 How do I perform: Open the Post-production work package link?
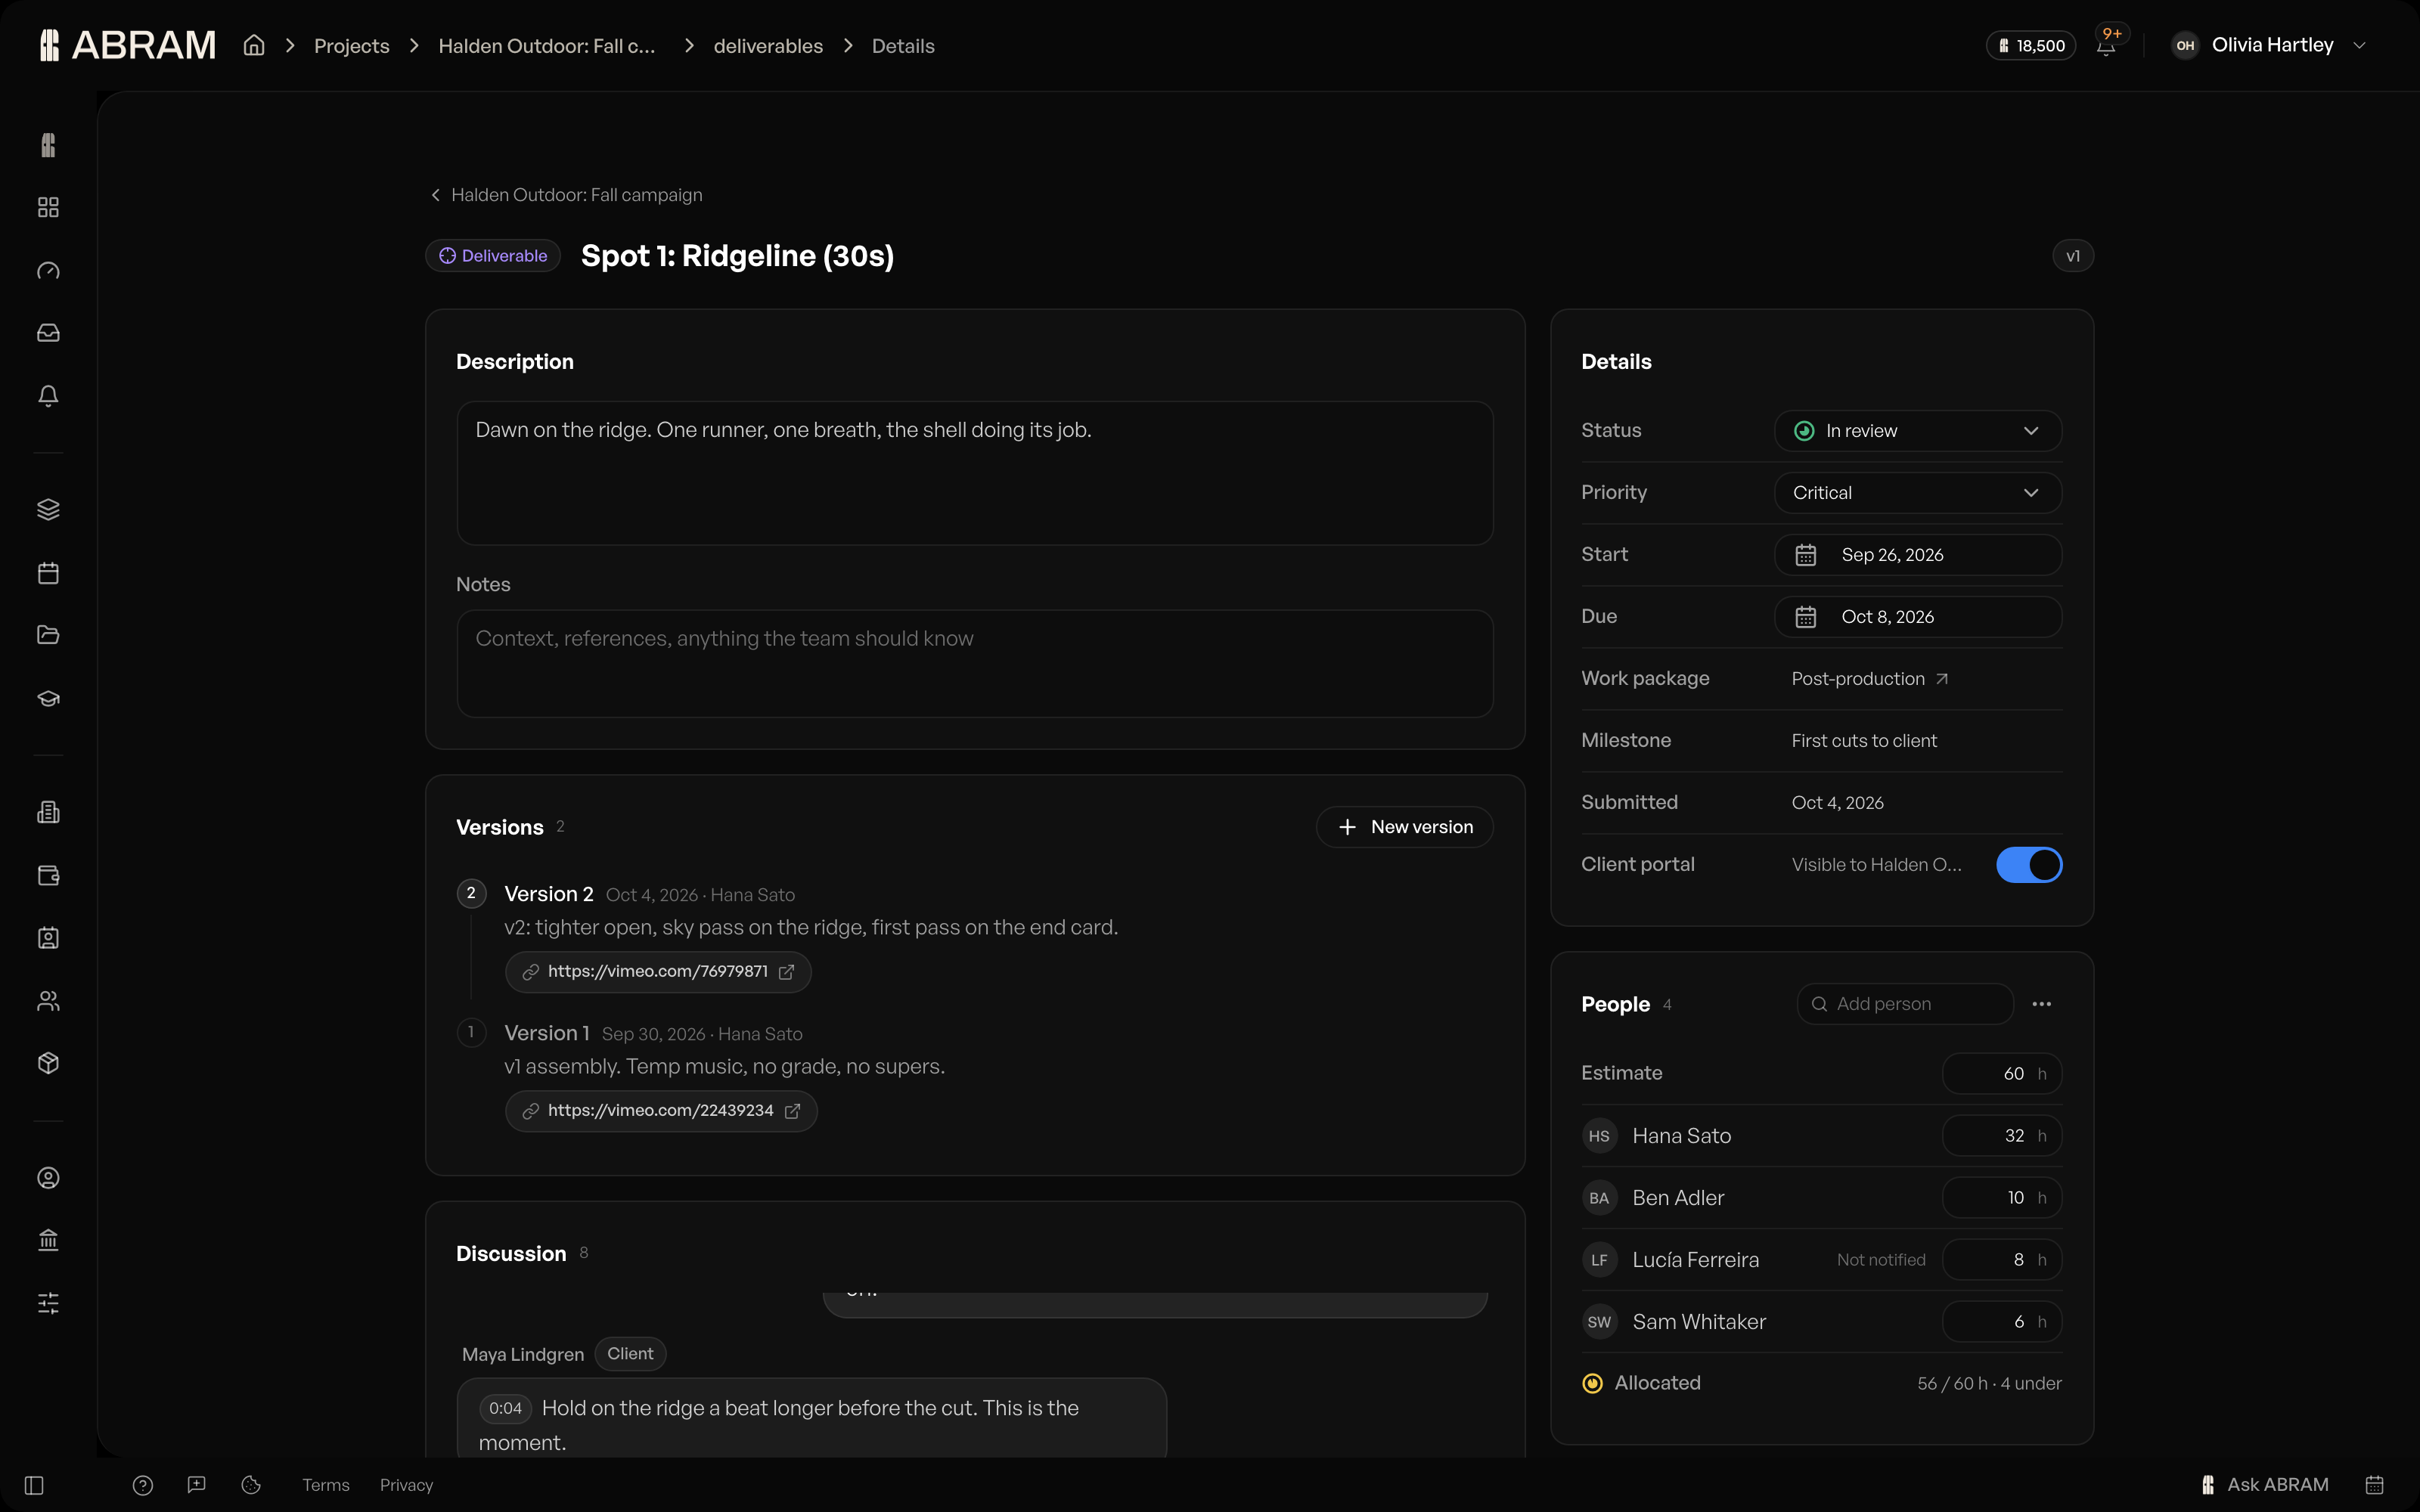pyautogui.click(x=1869, y=679)
